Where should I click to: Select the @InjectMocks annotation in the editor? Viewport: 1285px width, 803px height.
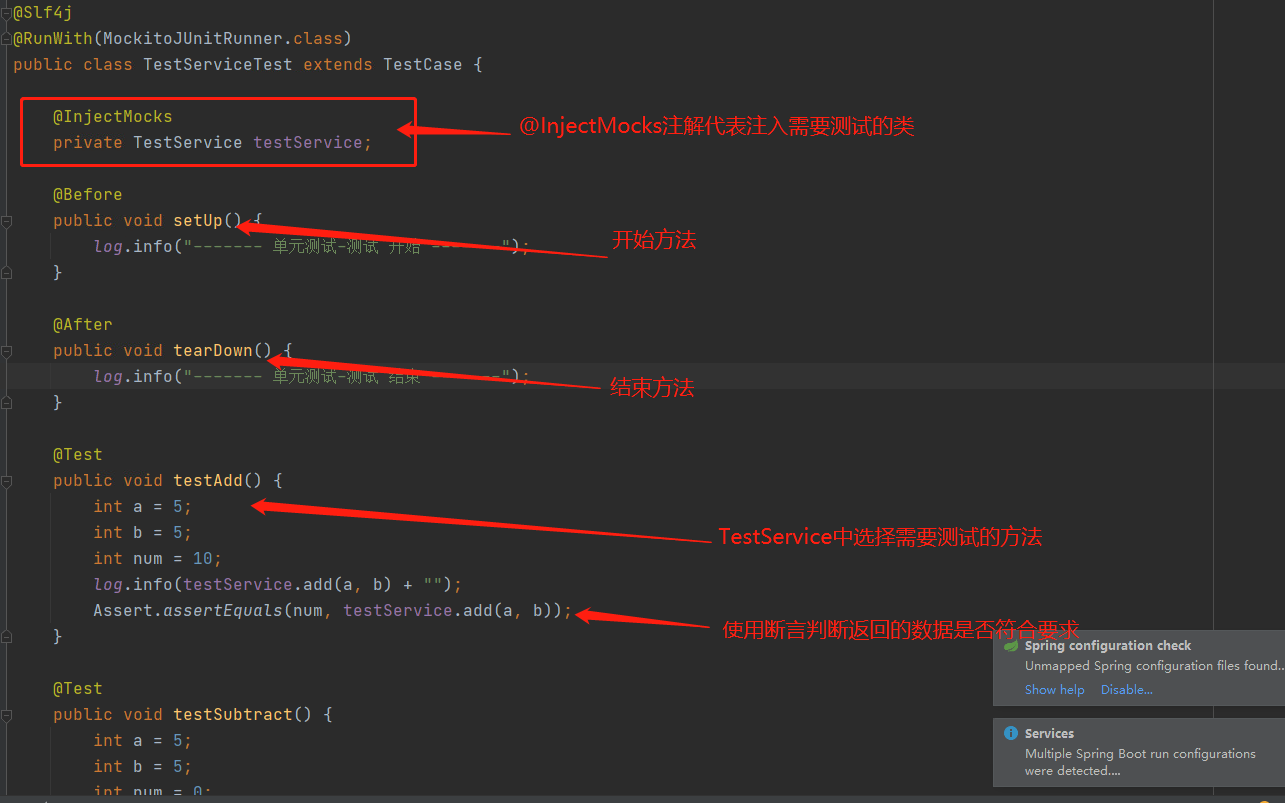tap(112, 116)
